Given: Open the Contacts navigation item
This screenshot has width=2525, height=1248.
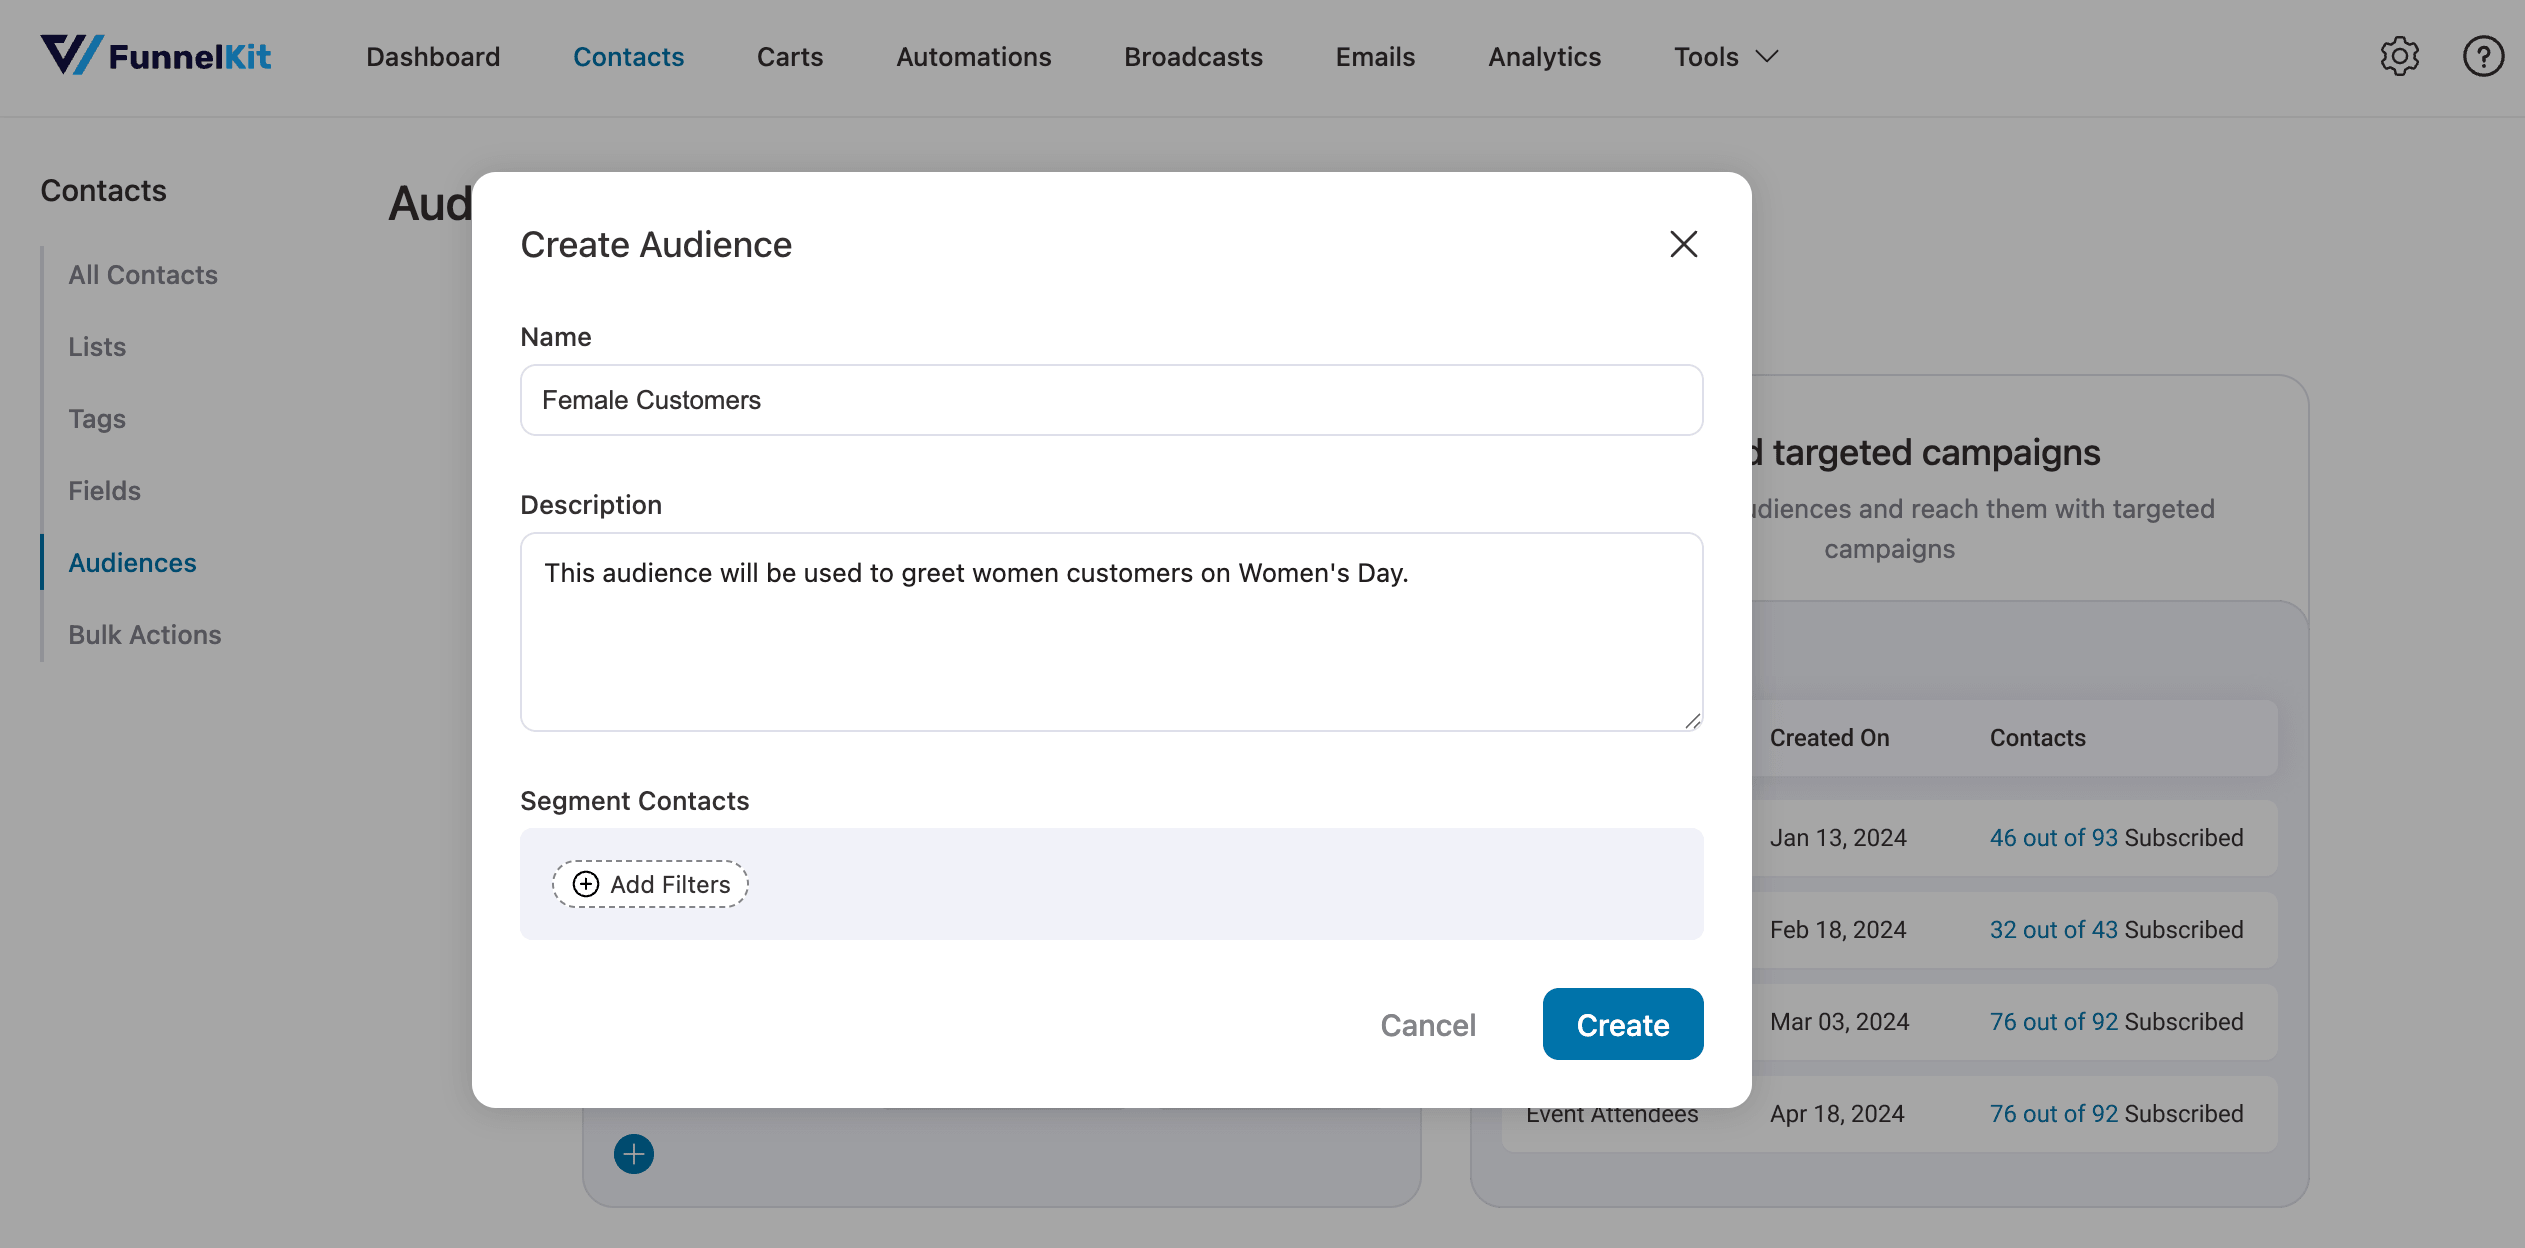Looking at the screenshot, I should 628,57.
